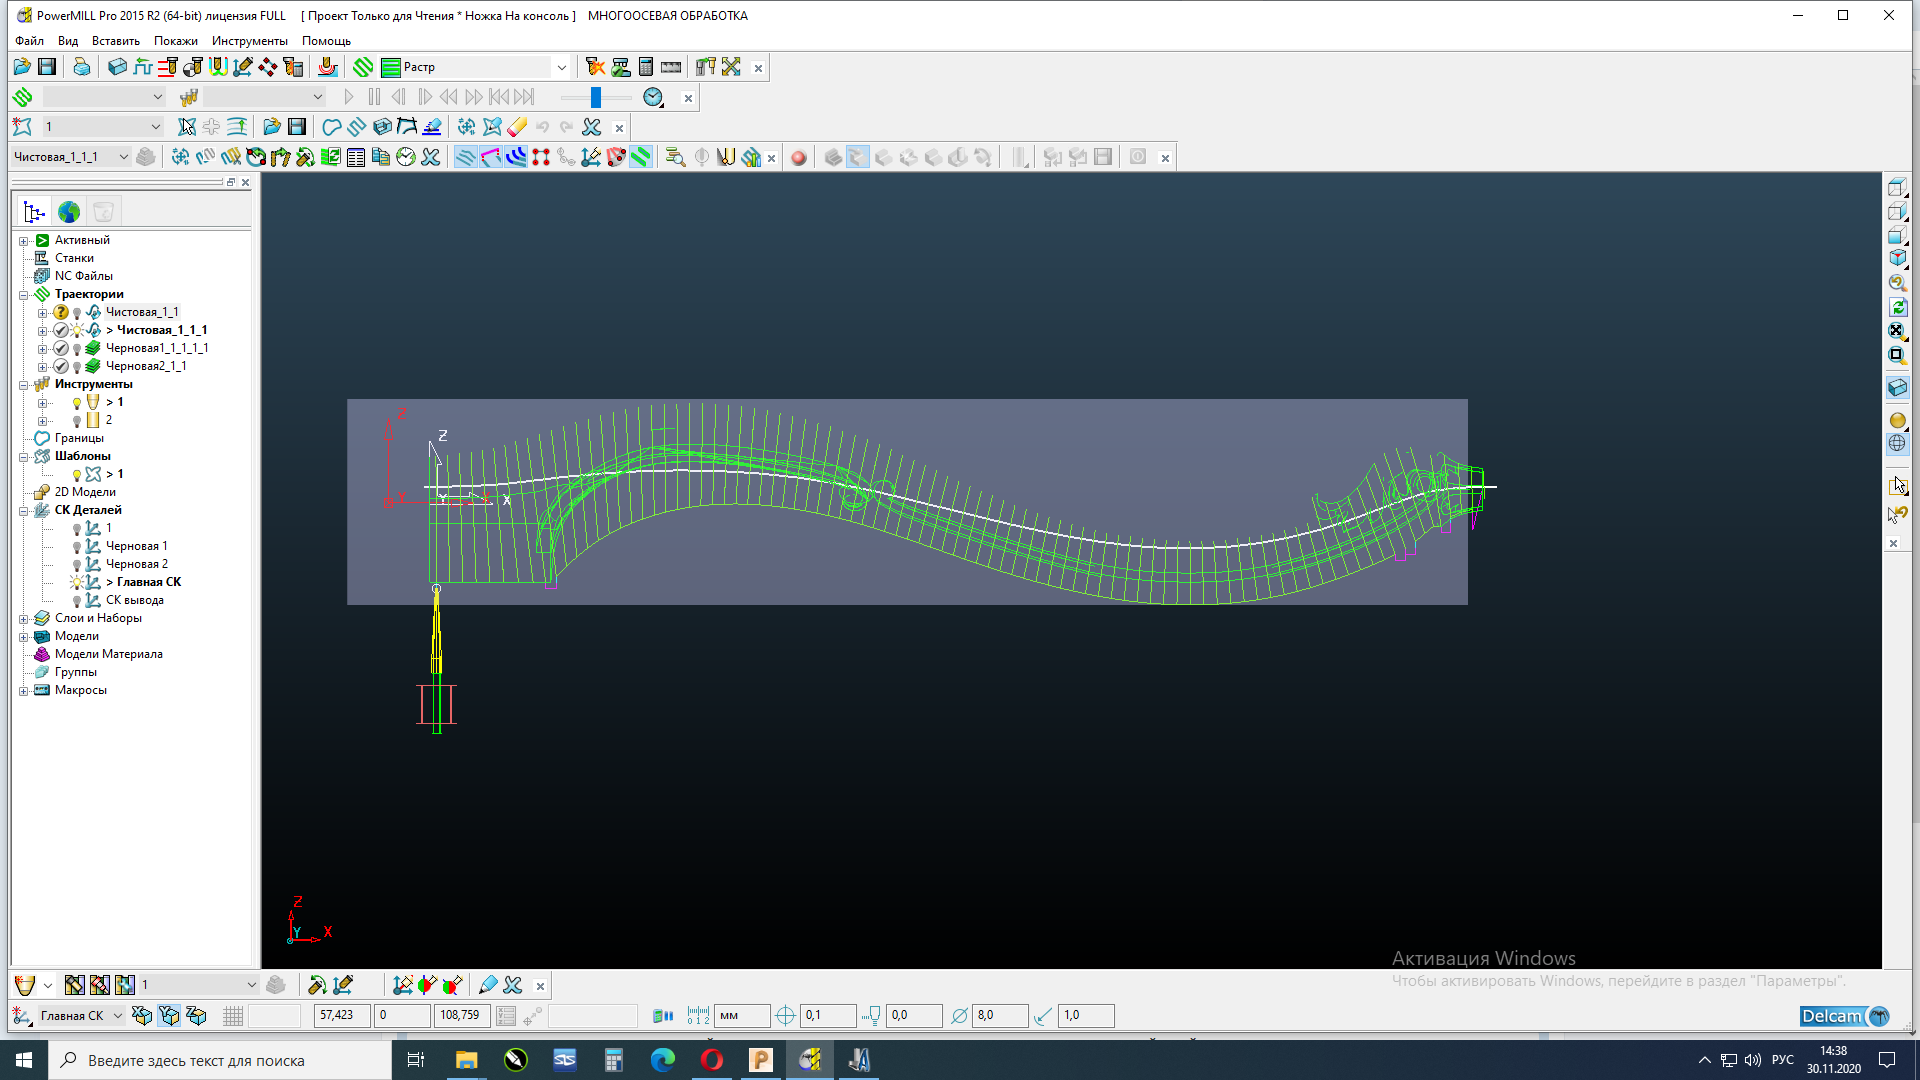Click the tolerance field showing 0,1
1920x1080 pixels.
(826, 1016)
